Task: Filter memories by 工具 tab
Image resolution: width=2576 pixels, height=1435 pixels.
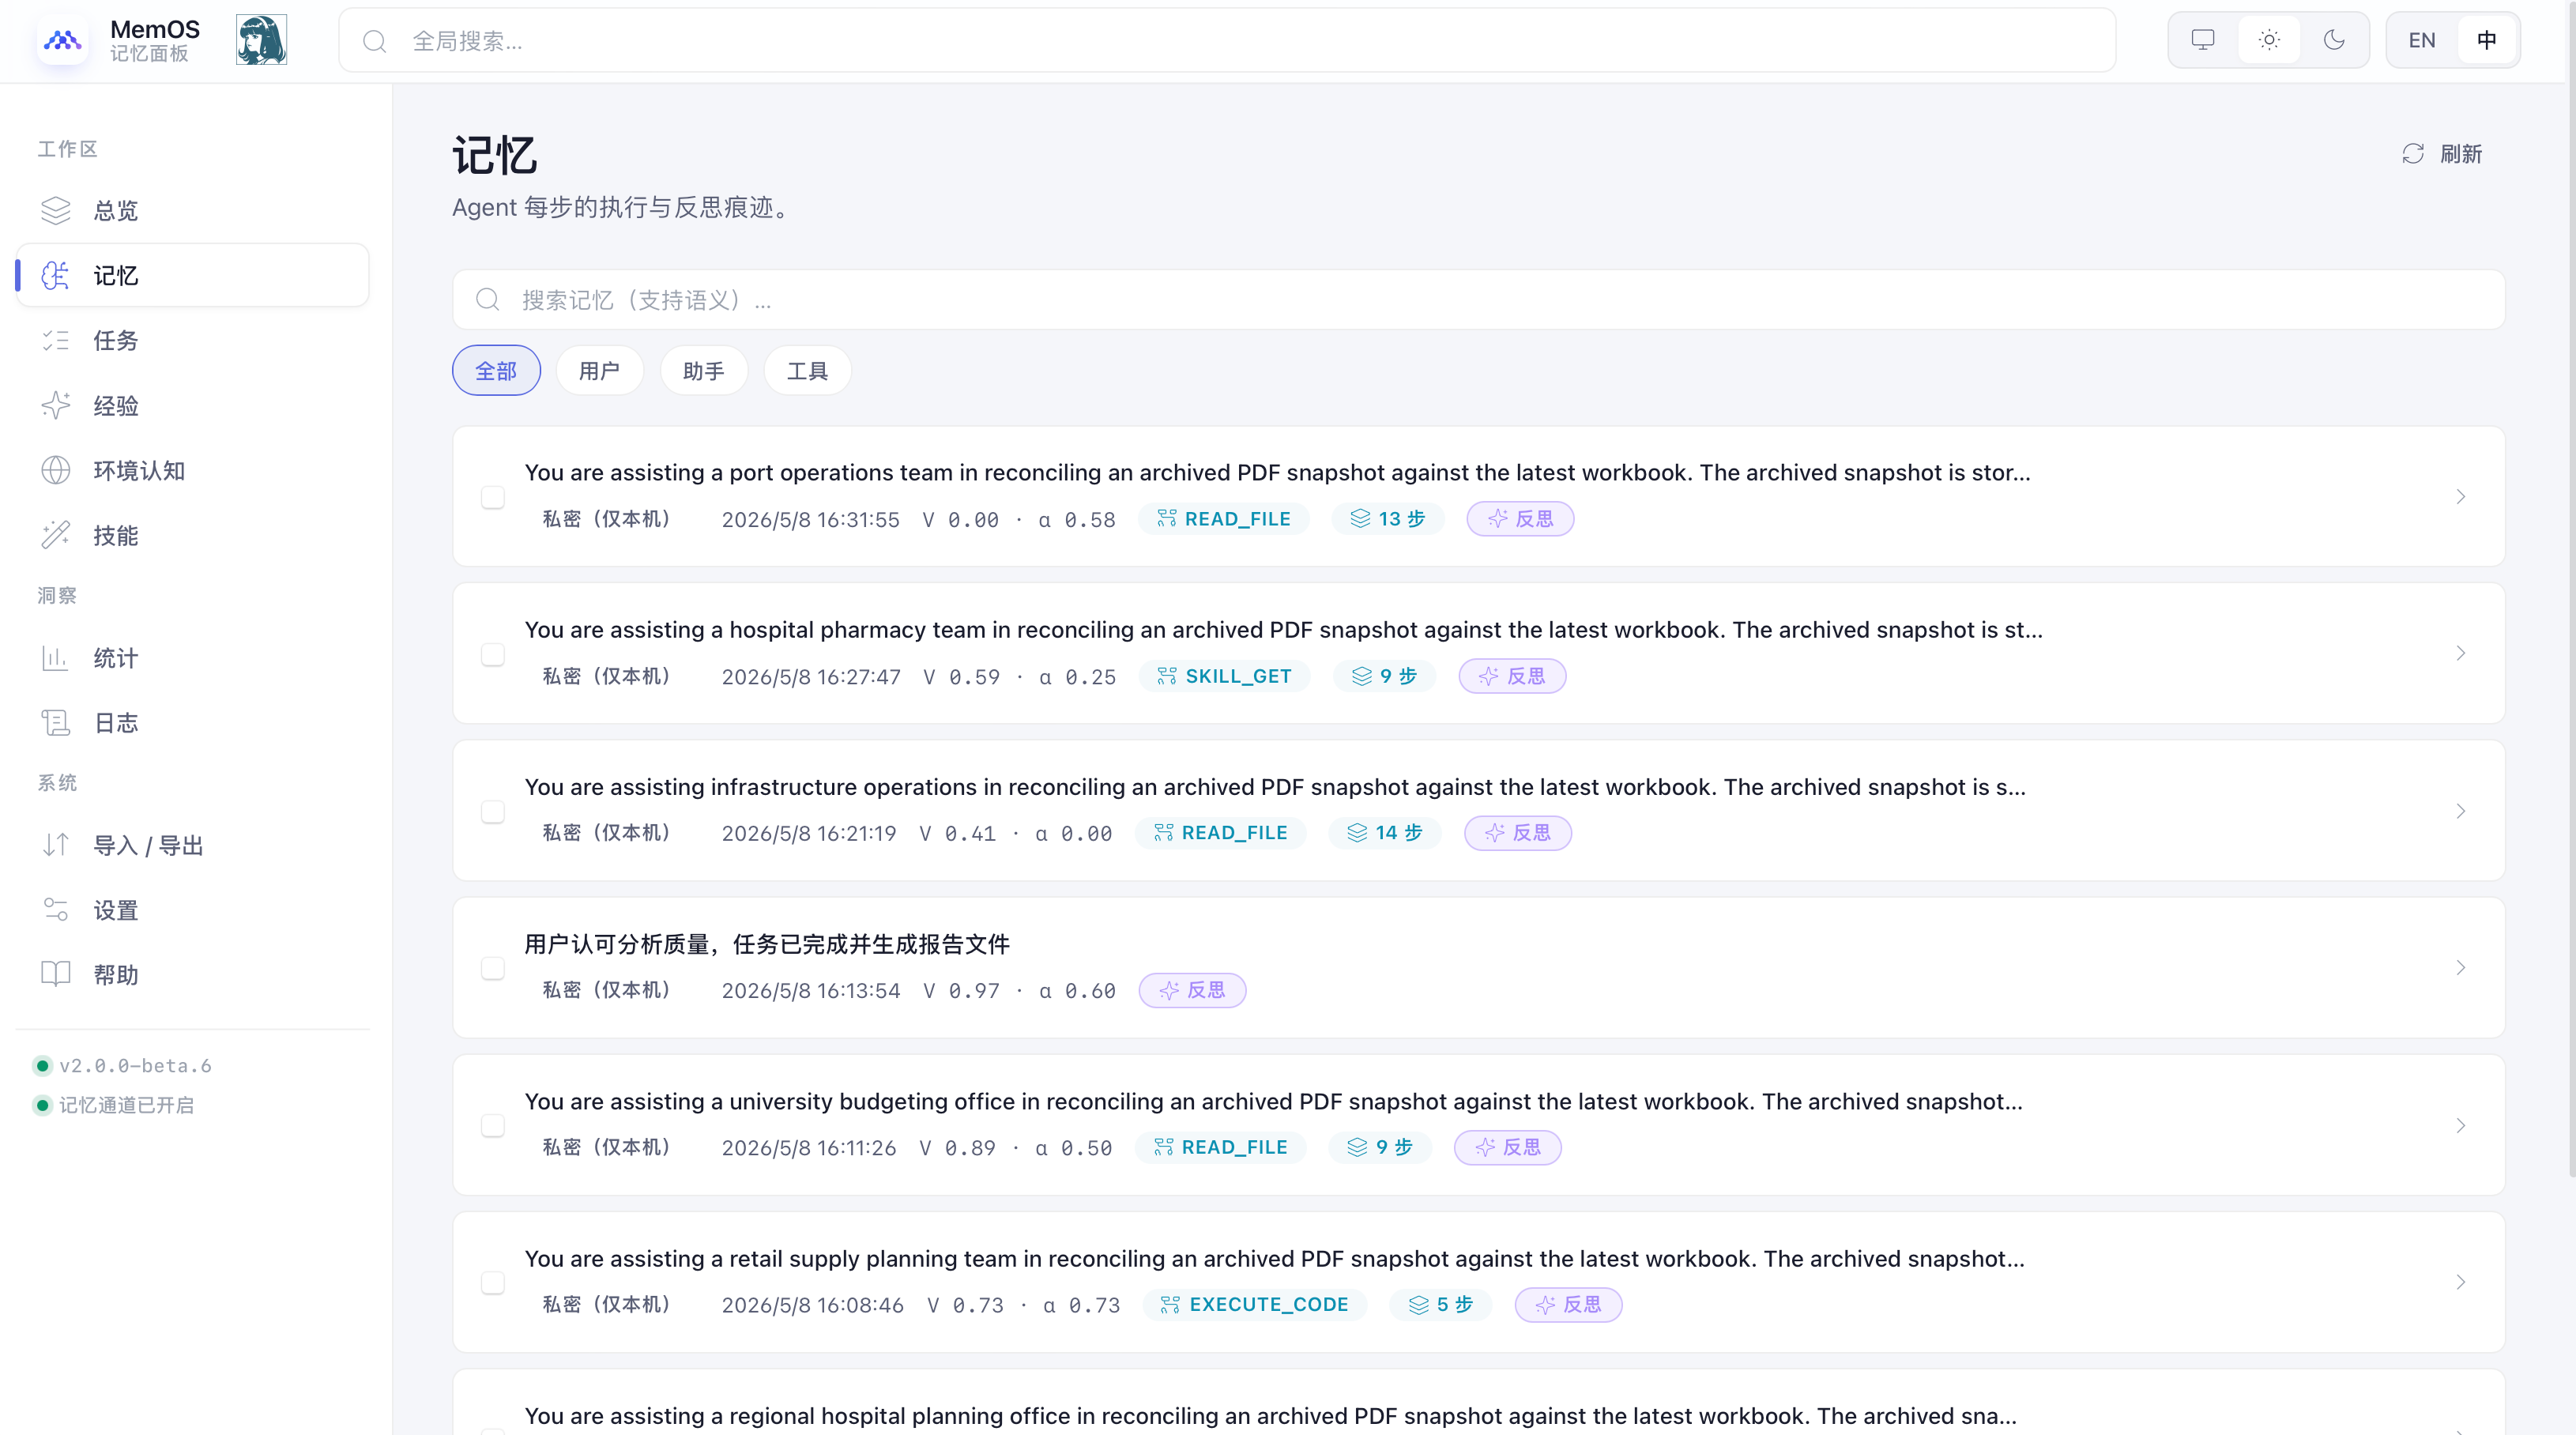Action: click(x=807, y=371)
